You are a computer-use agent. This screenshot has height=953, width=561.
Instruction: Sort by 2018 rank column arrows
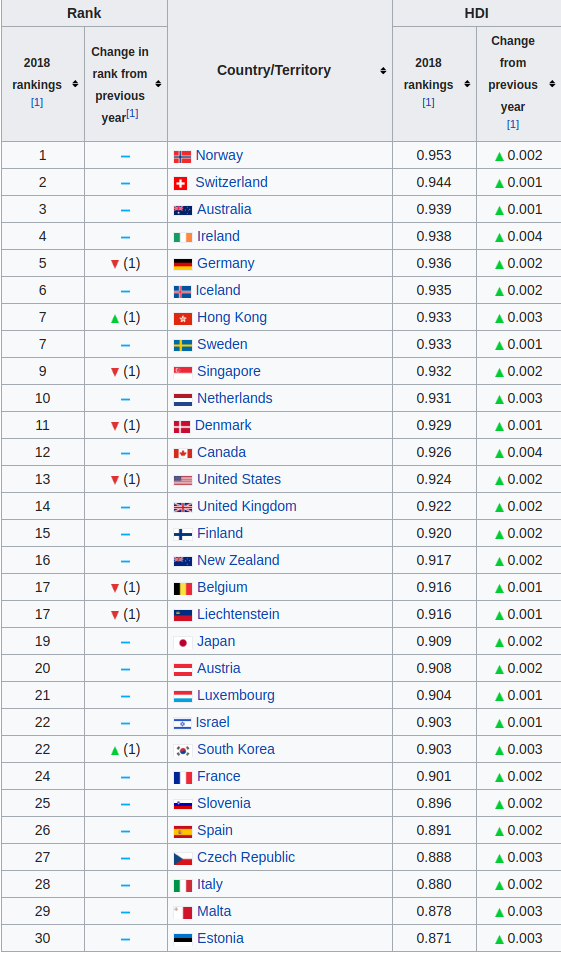(75, 84)
